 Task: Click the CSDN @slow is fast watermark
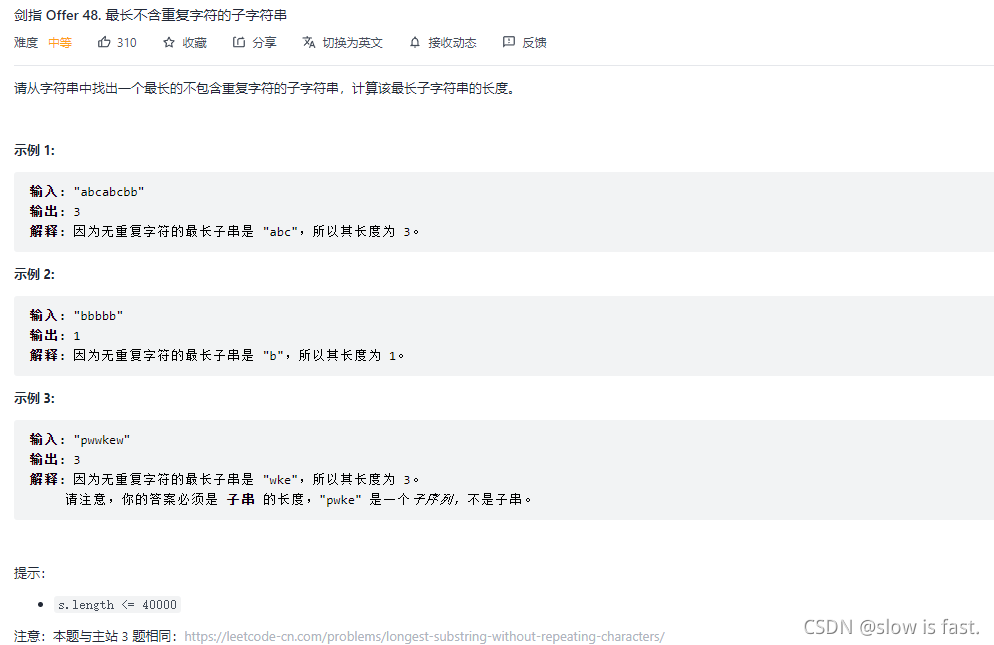point(891,626)
